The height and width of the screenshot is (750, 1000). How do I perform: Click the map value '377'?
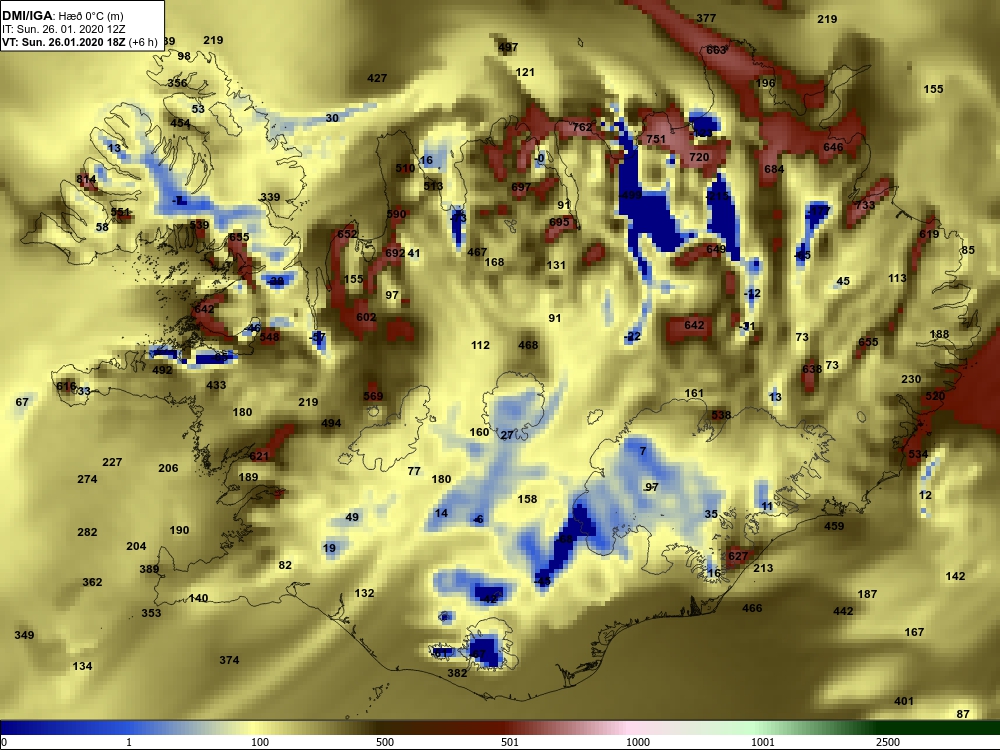click(706, 18)
